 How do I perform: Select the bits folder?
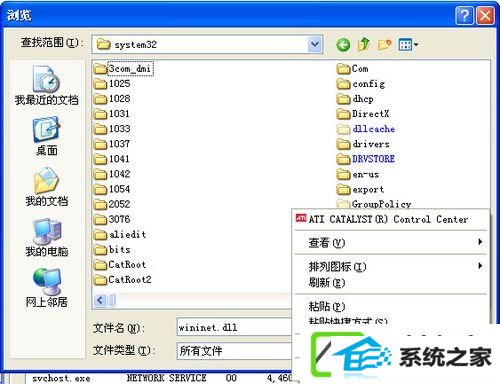(112, 249)
